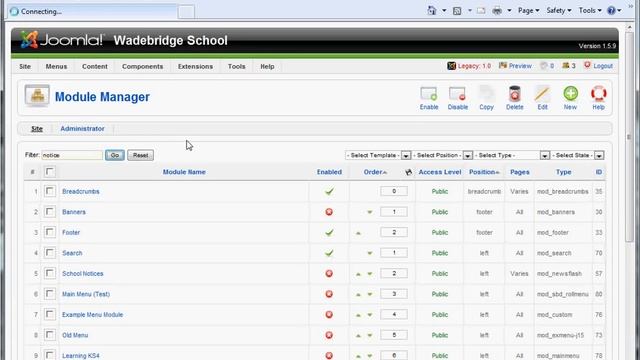Image resolution: width=640 pixels, height=360 pixels.
Task: Click browser Home icon
Action: pyautogui.click(x=432, y=11)
